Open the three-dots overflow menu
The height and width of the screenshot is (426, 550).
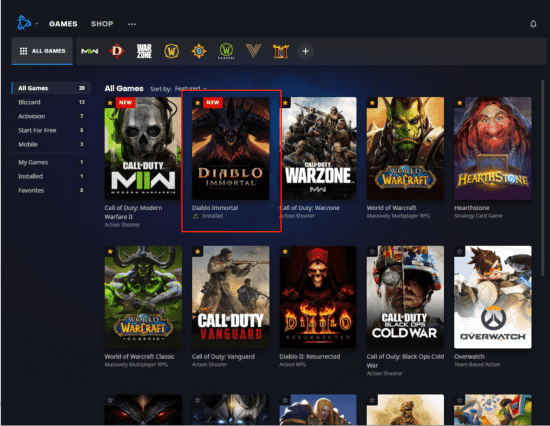132,24
